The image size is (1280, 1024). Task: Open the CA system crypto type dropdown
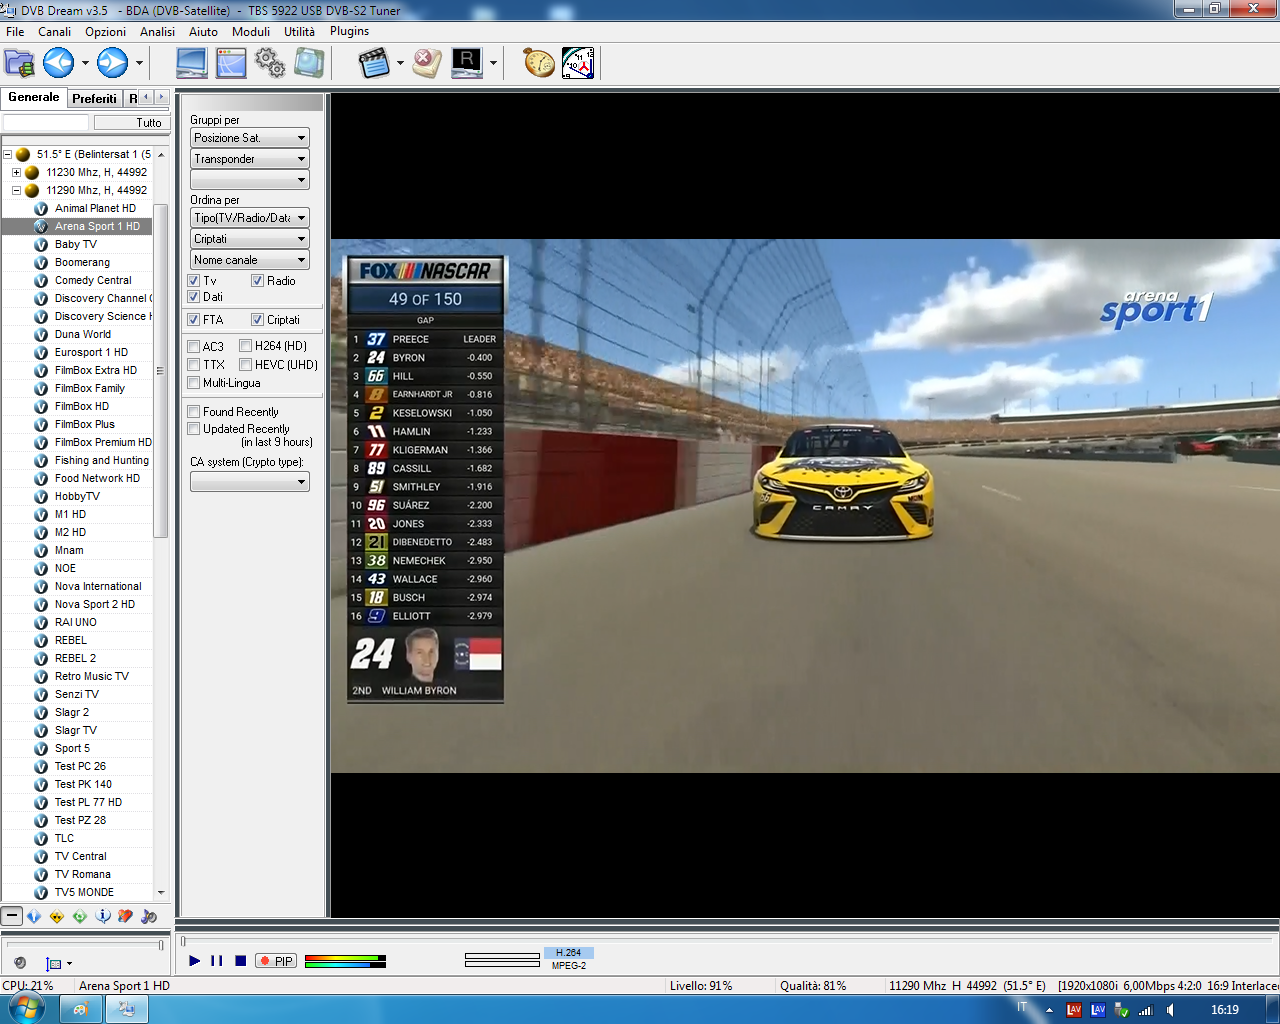(x=250, y=482)
